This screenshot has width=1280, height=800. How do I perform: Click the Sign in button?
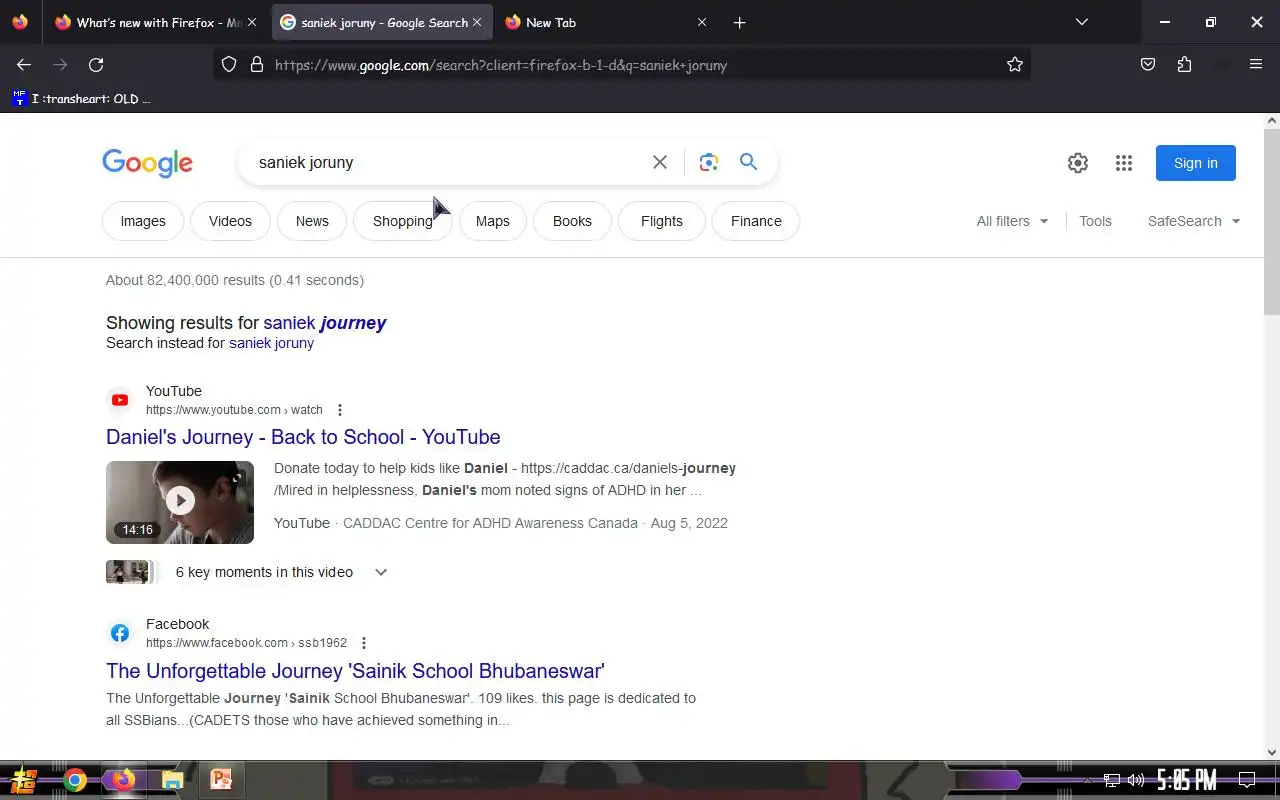point(1196,163)
